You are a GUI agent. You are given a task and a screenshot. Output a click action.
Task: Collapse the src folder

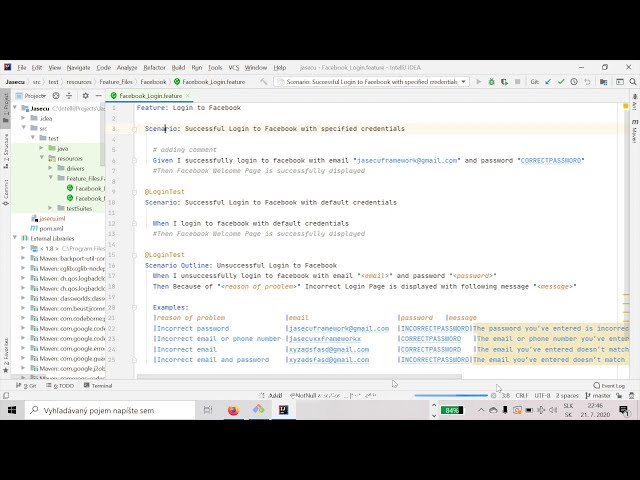24,128
